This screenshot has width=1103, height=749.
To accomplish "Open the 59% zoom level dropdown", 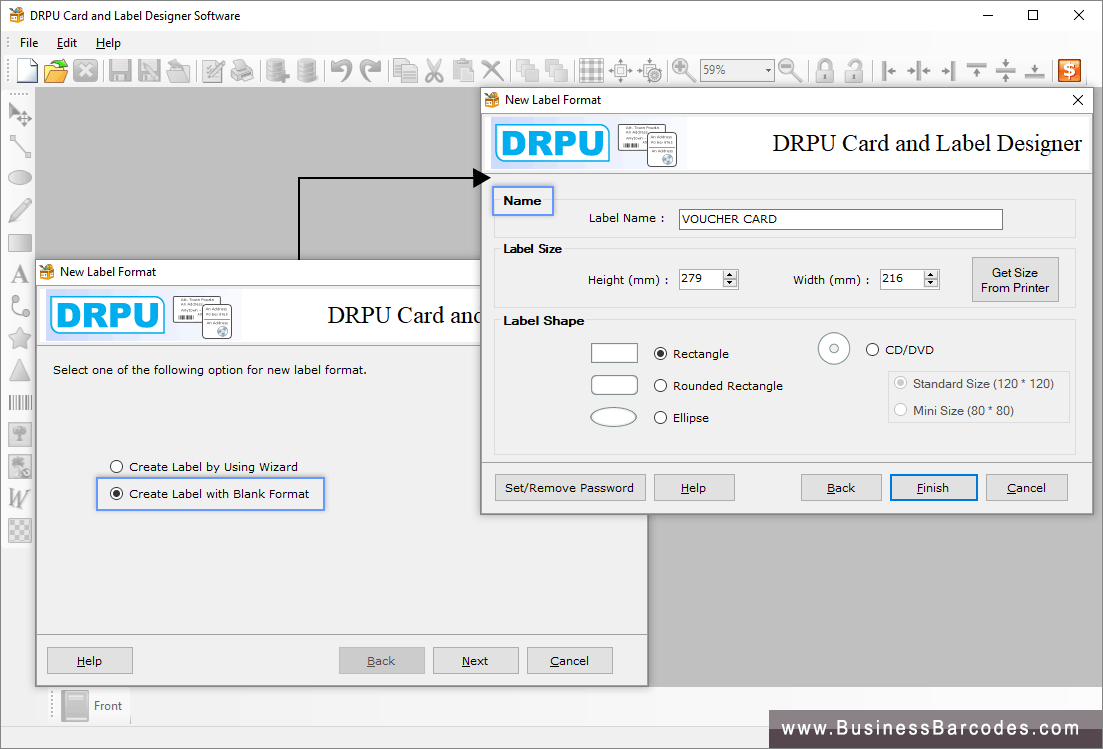I will 767,70.
